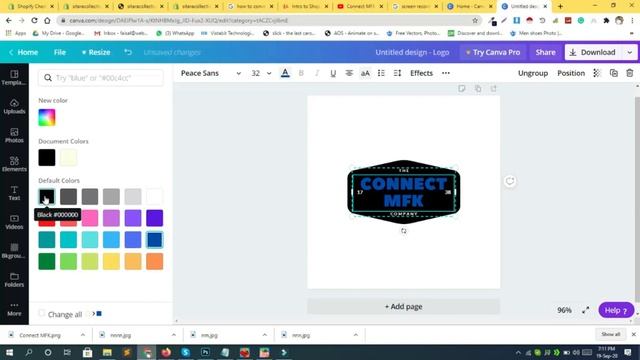Screen dimensions: 640x360
Task: Open the New color picker swatch
Action: tap(47, 118)
